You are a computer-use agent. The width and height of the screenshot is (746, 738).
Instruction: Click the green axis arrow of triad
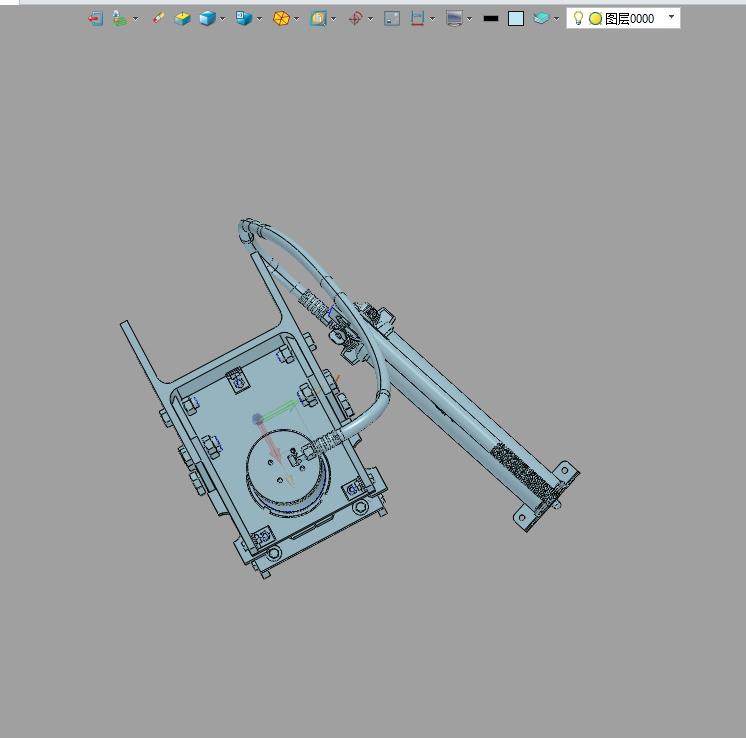click(280, 409)
